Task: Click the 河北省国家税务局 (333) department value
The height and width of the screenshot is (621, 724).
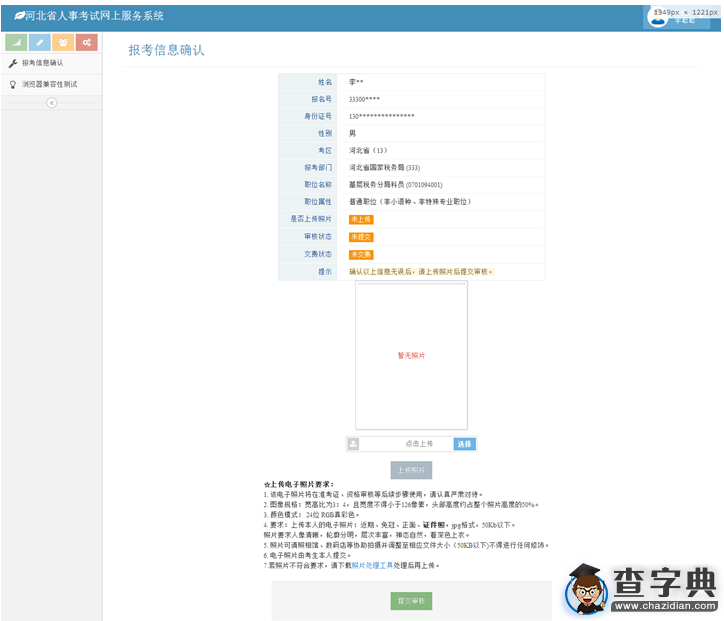Action: coord(384,168)
